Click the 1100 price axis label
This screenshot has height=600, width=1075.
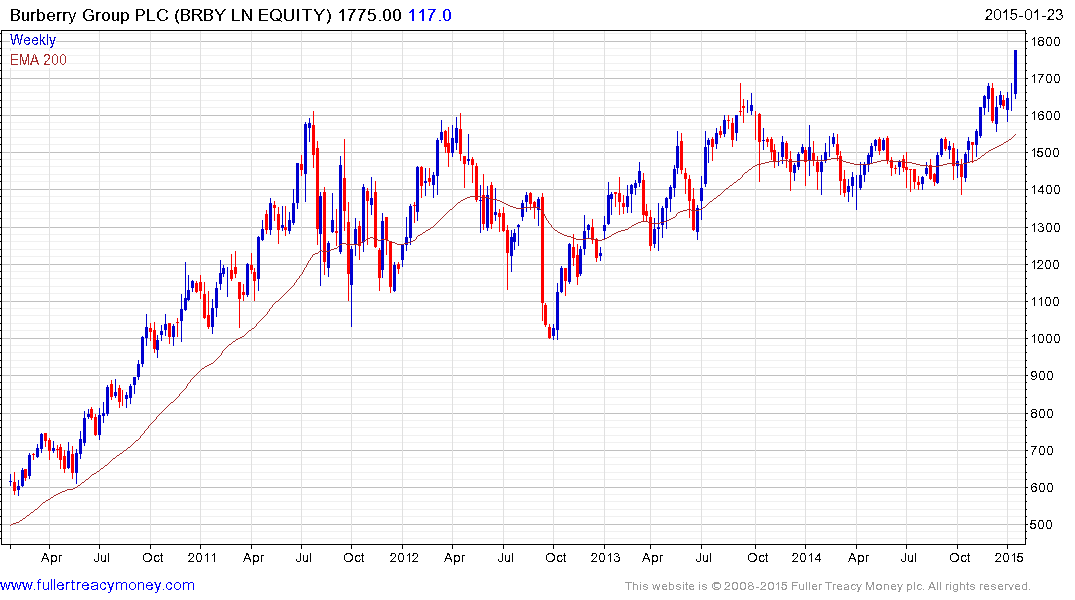[1046, 302]
